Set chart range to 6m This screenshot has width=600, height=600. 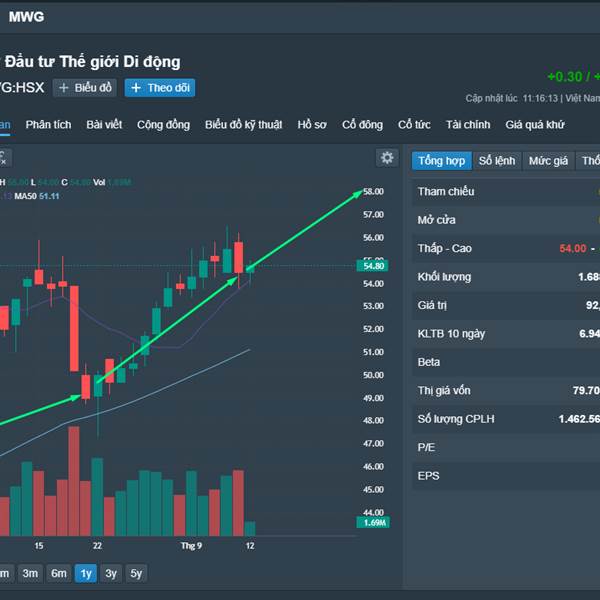pyautogui.click(x=59, y=573)
